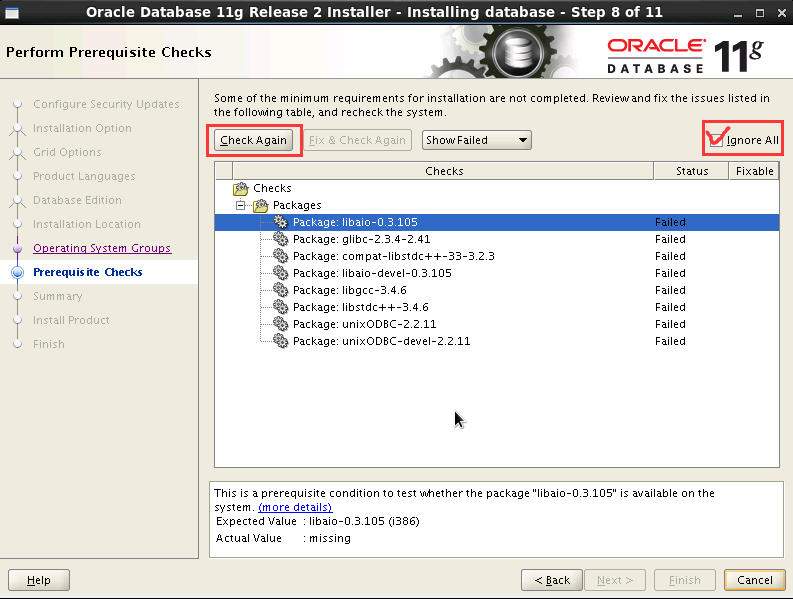Click the Actual Value missing text
This screenshot has height=599, width=793.
click(x=330, y=538)
